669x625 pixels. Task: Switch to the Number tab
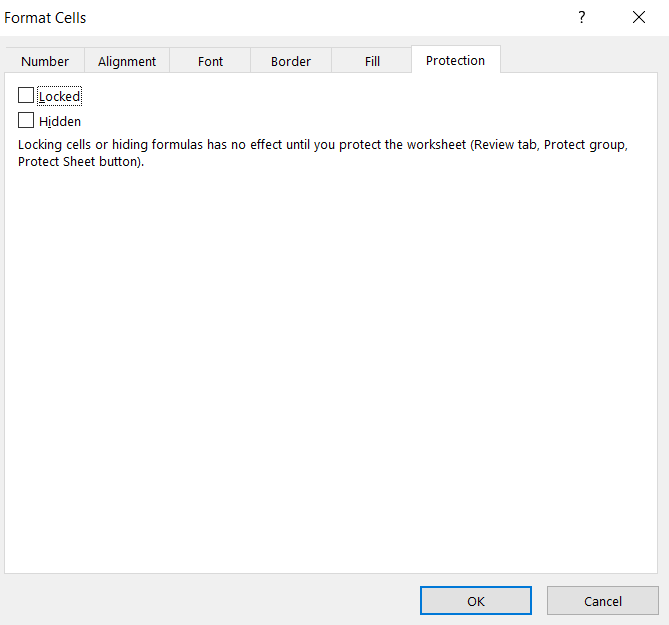(x=45, y=61)
